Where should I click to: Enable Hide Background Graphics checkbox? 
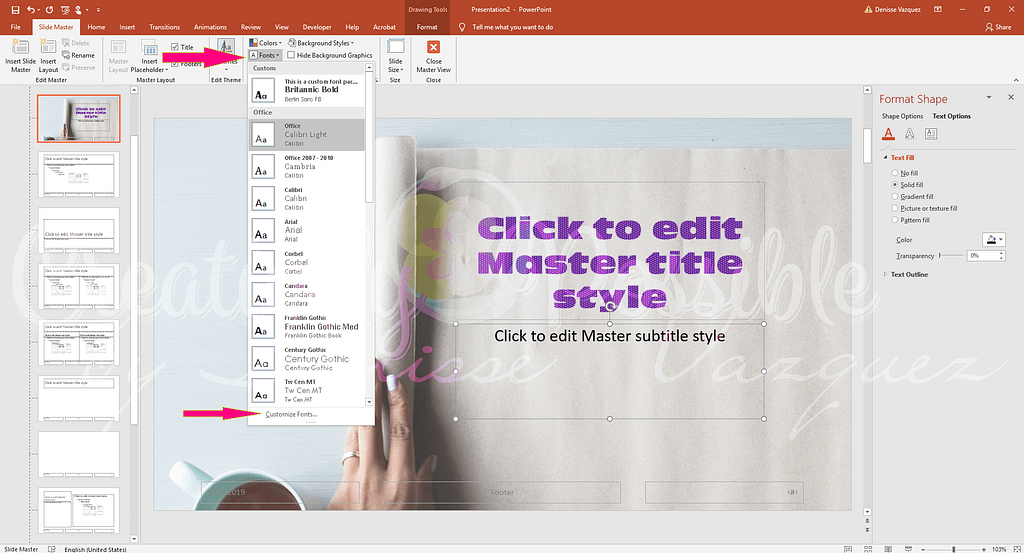(291, 55)
